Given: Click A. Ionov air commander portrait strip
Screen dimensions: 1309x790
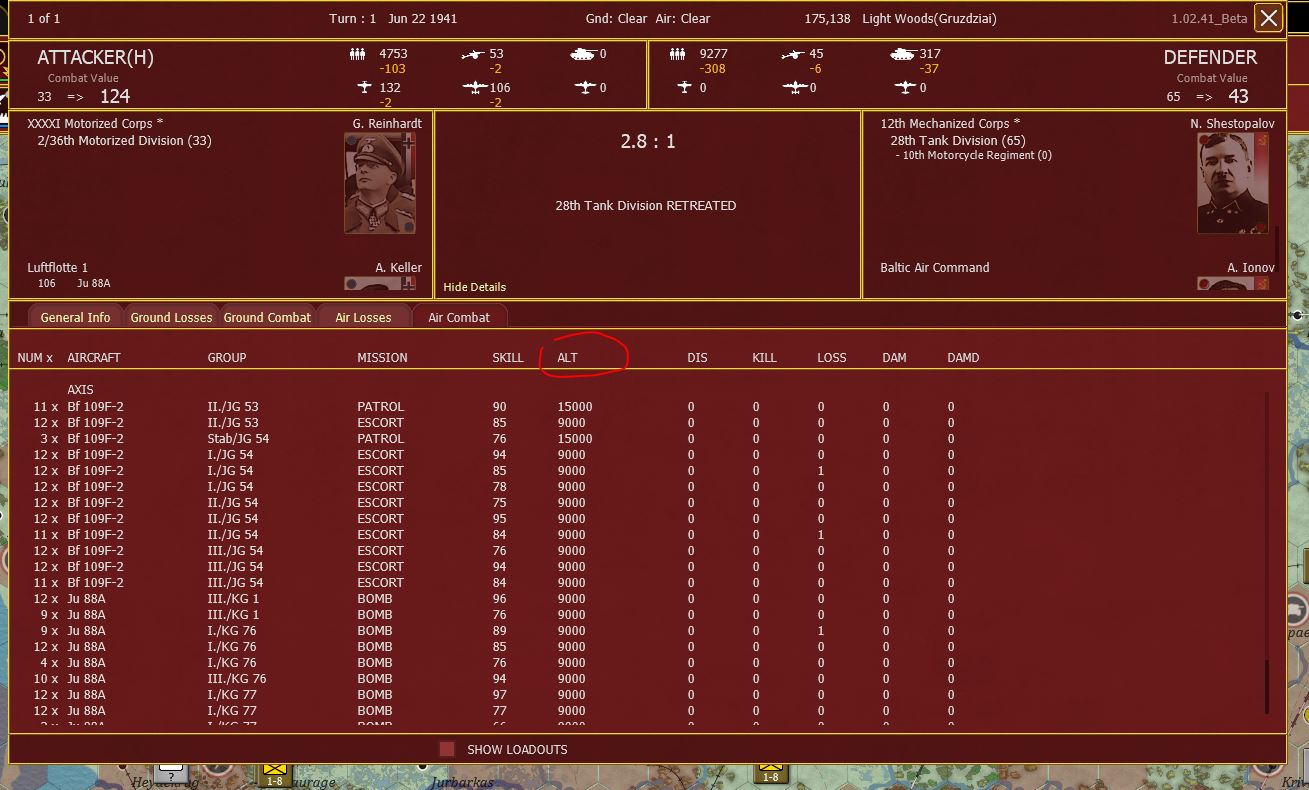Looking at the screenshot, I should [1233, 283].
